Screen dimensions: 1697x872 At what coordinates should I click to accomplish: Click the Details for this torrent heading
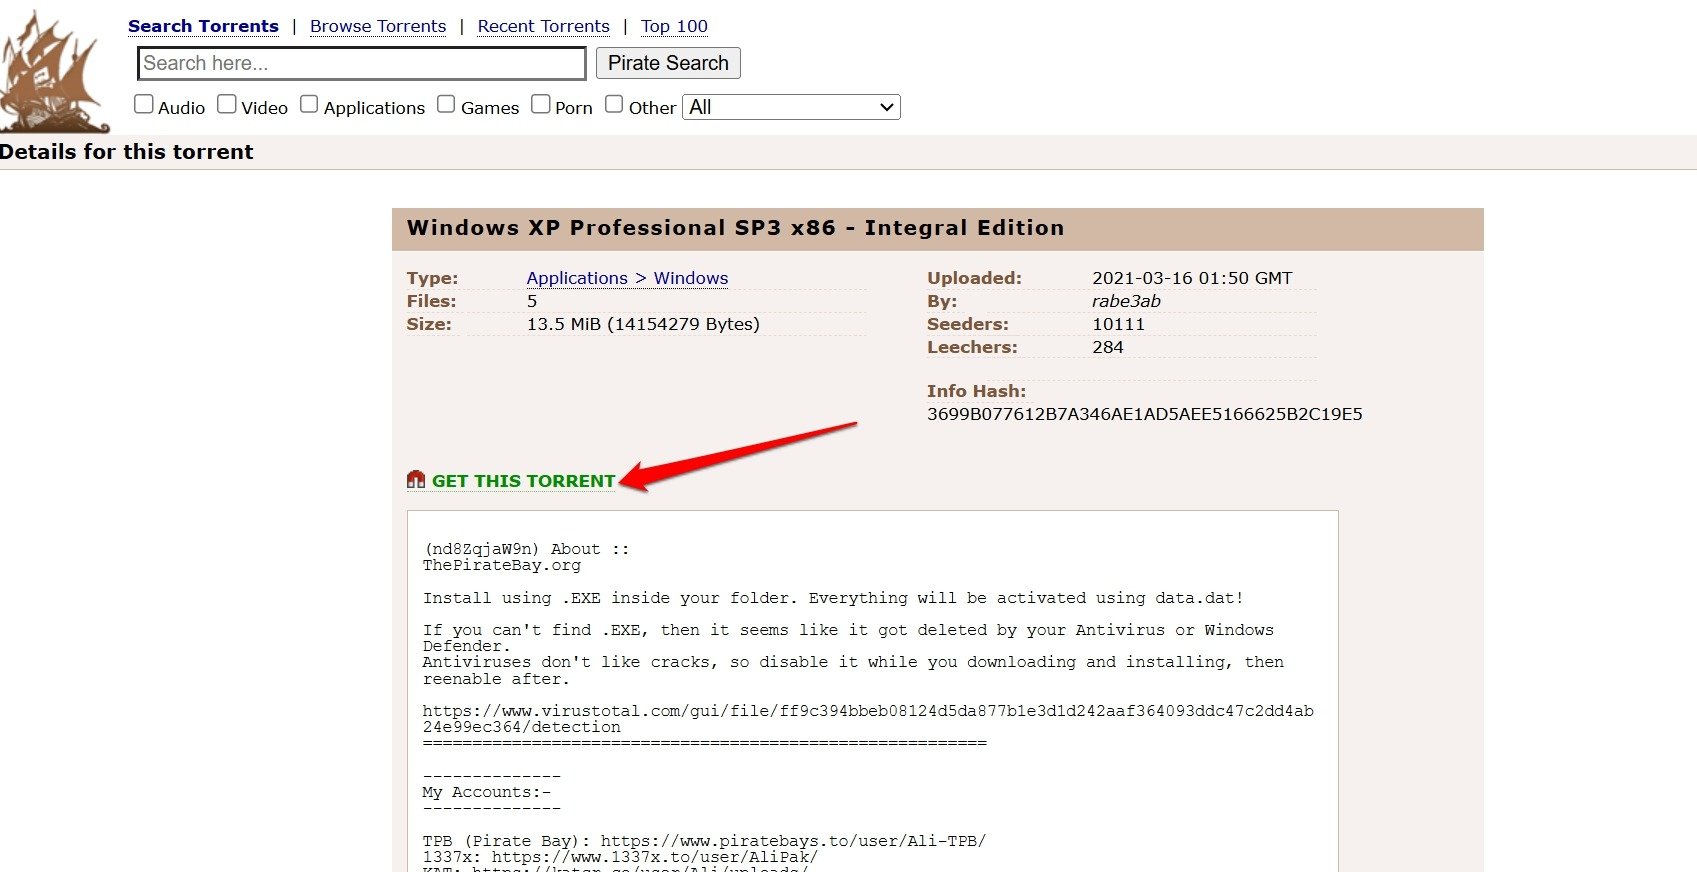(x=127, y=152)
